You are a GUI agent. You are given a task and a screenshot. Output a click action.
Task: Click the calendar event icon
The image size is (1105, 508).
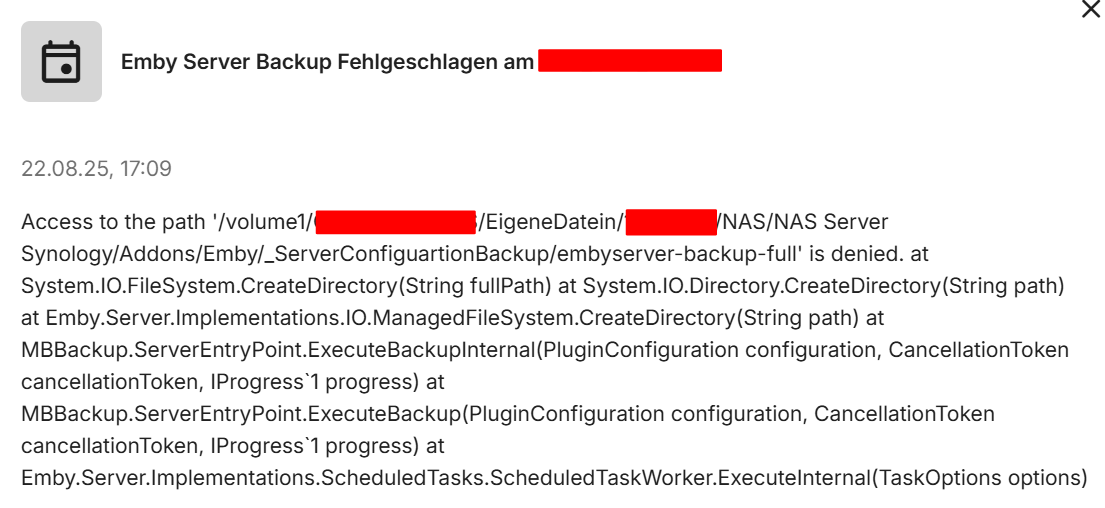pos(61,62)
